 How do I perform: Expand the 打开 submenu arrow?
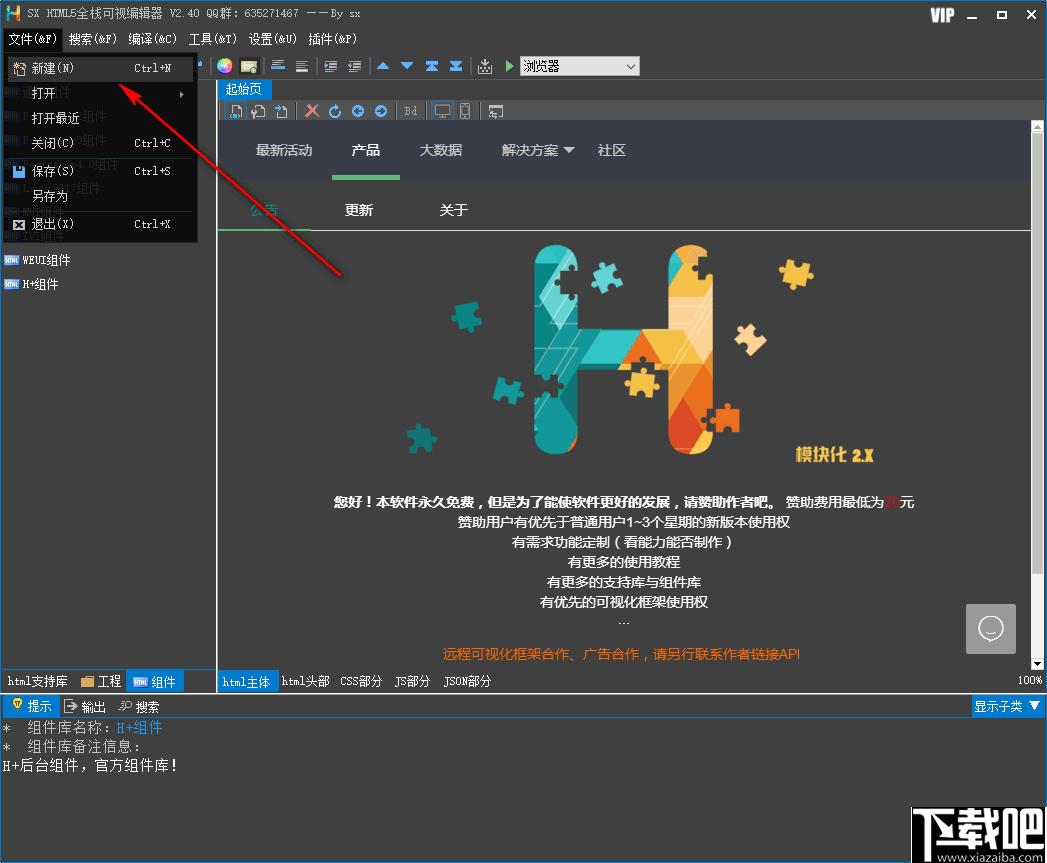coord(182,94)
